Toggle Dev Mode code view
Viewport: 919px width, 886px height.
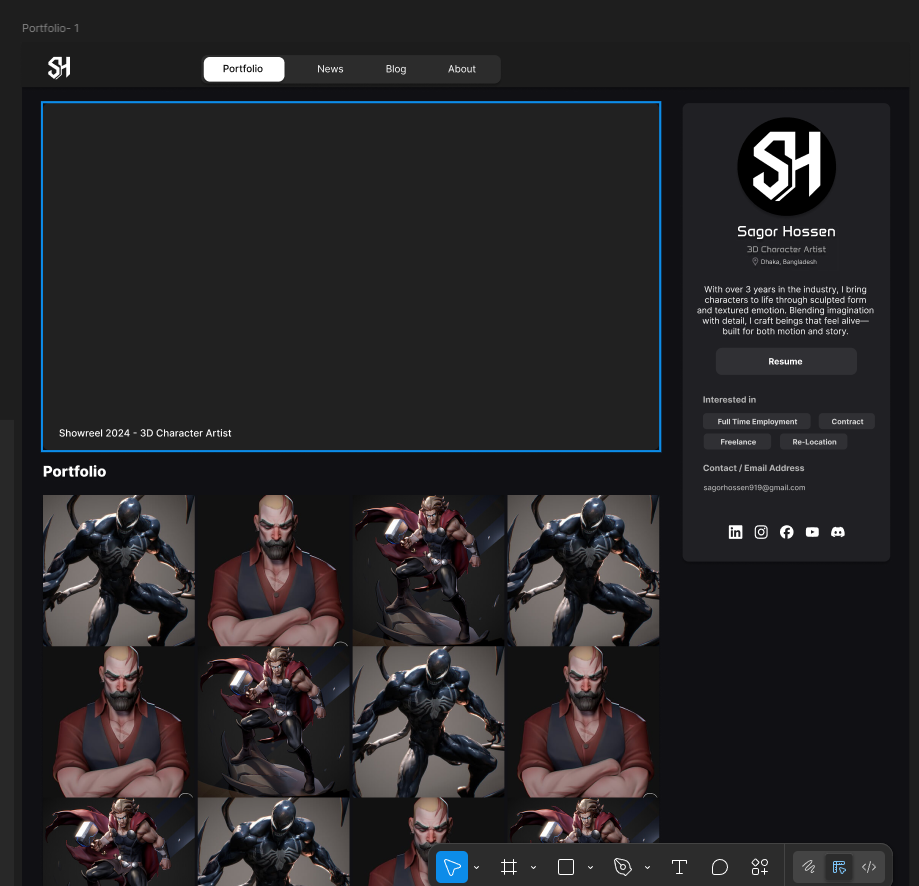[x=869, y=867]
